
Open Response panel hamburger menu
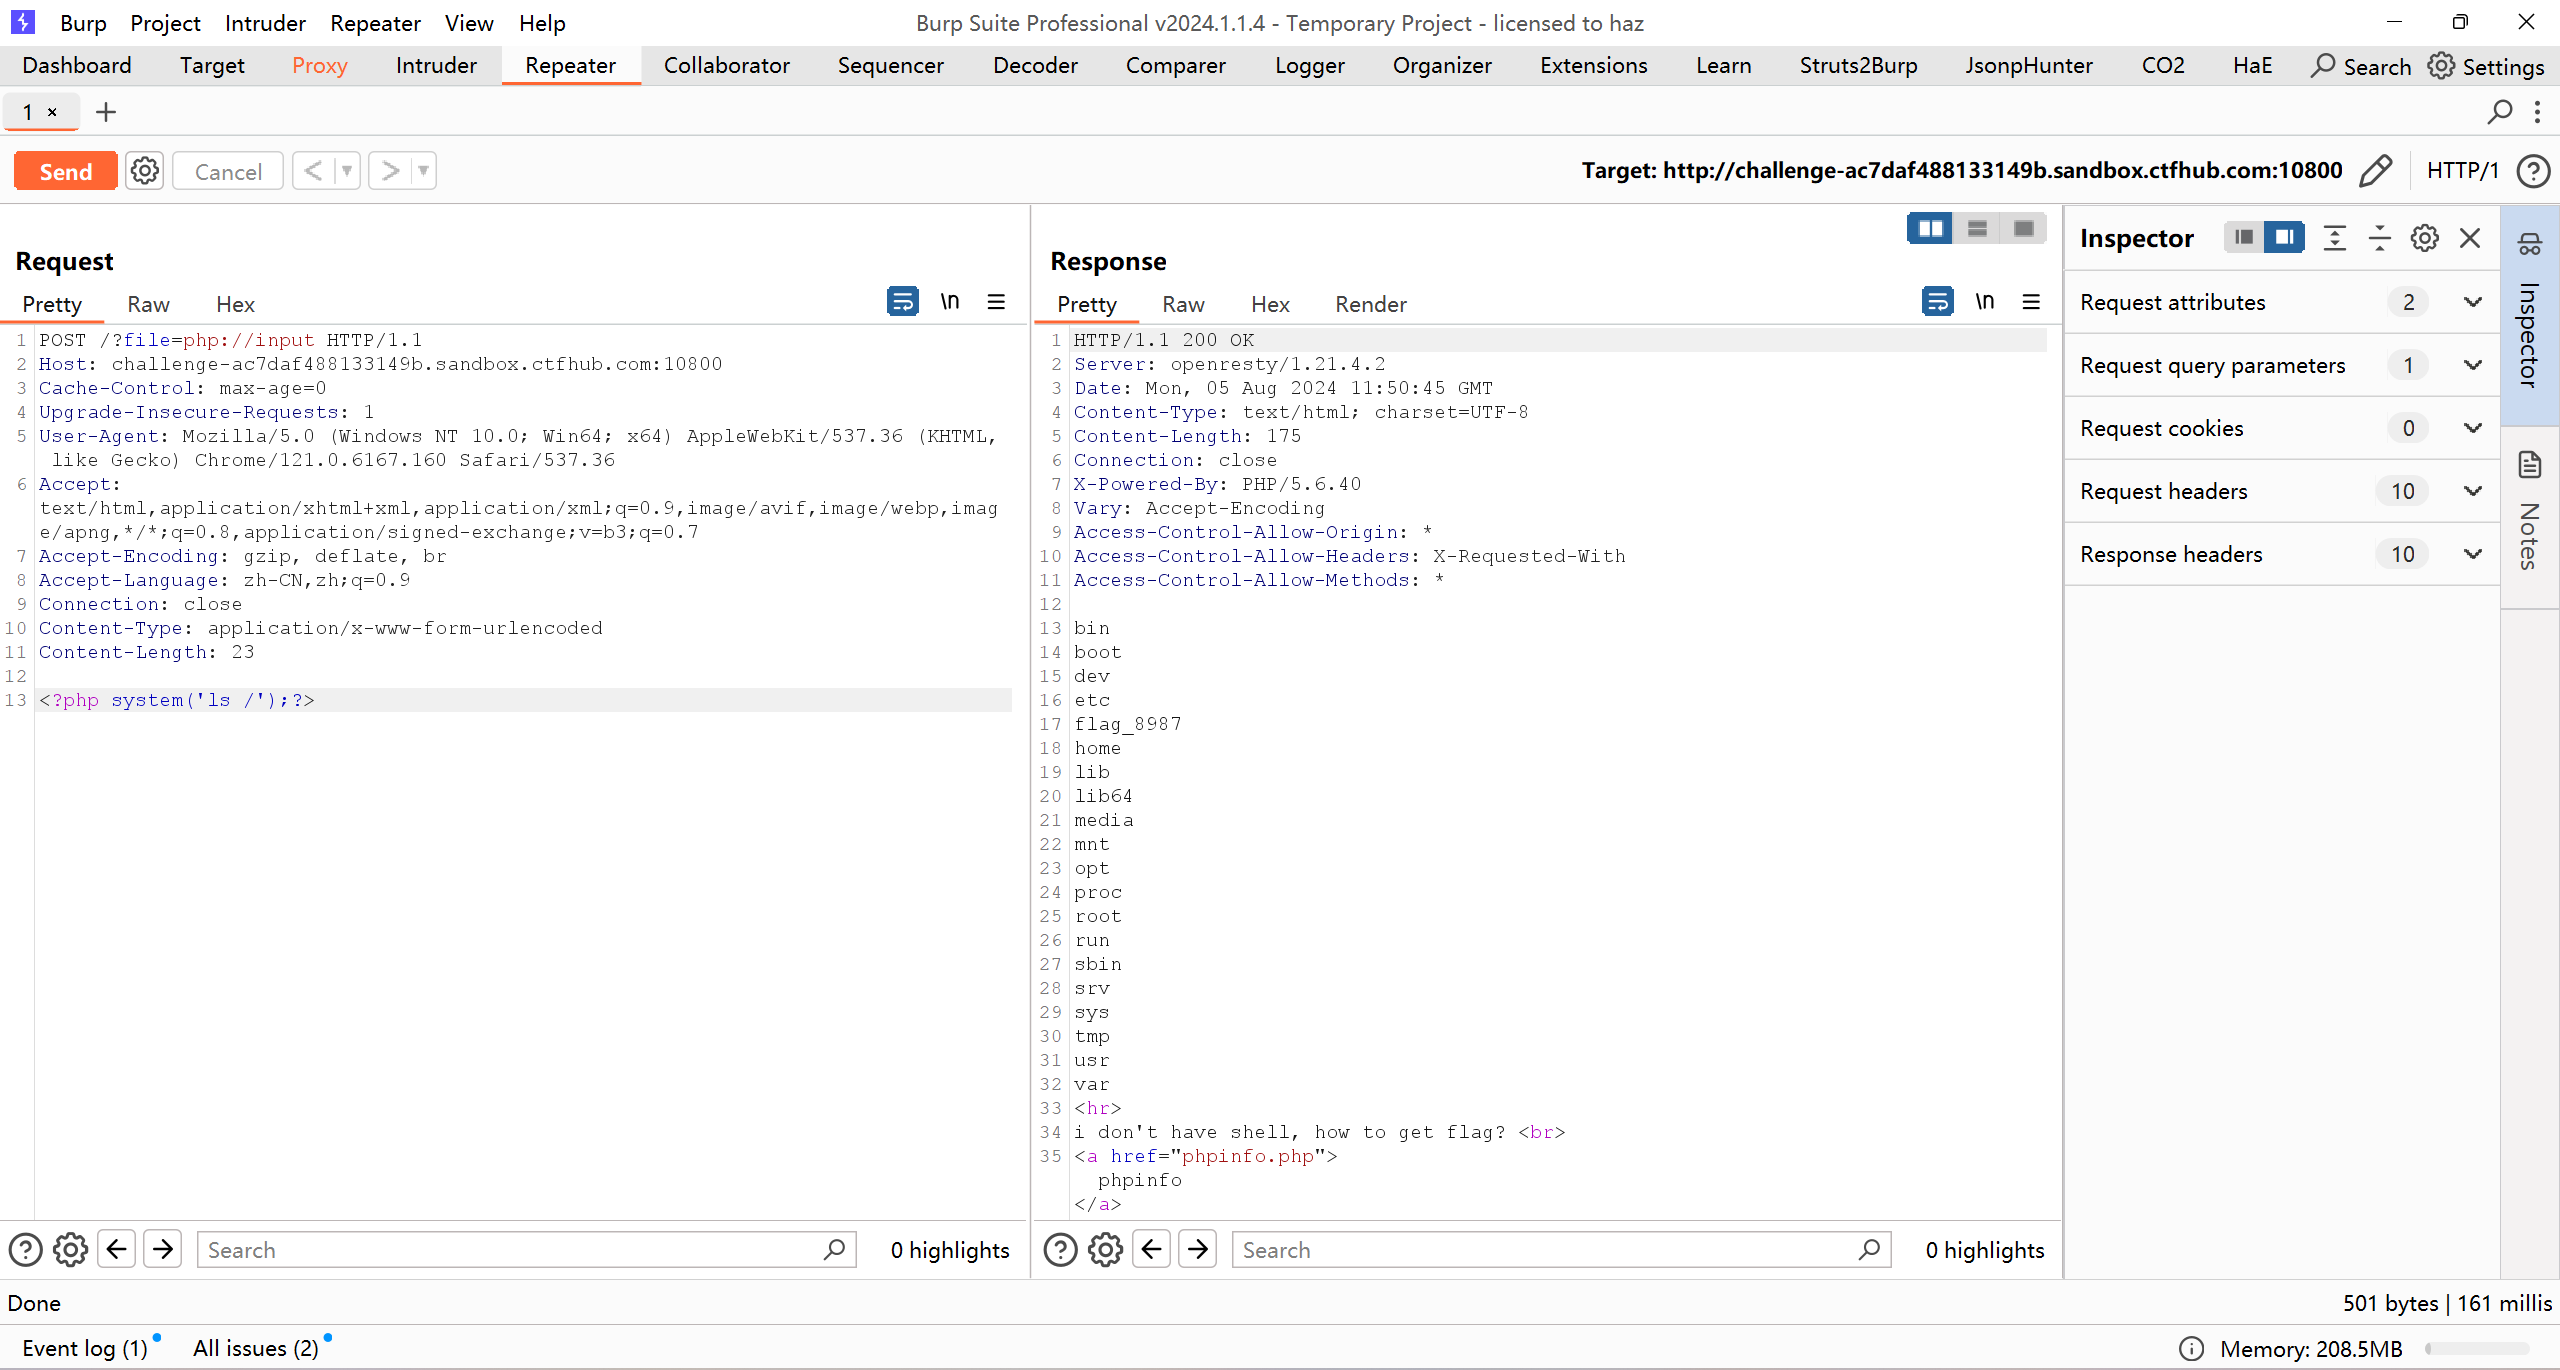[2031, 301]
